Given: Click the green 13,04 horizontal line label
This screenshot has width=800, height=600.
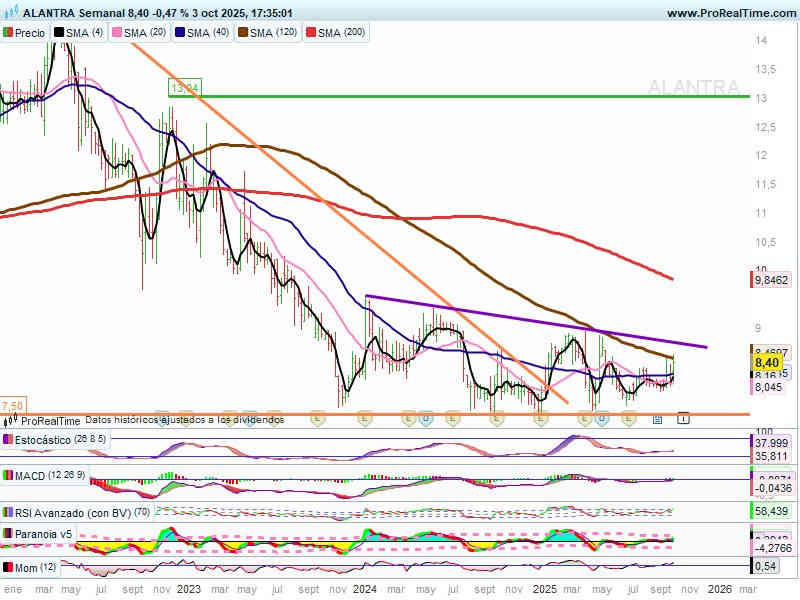Looking at the screenshot, I should (185, 88).
